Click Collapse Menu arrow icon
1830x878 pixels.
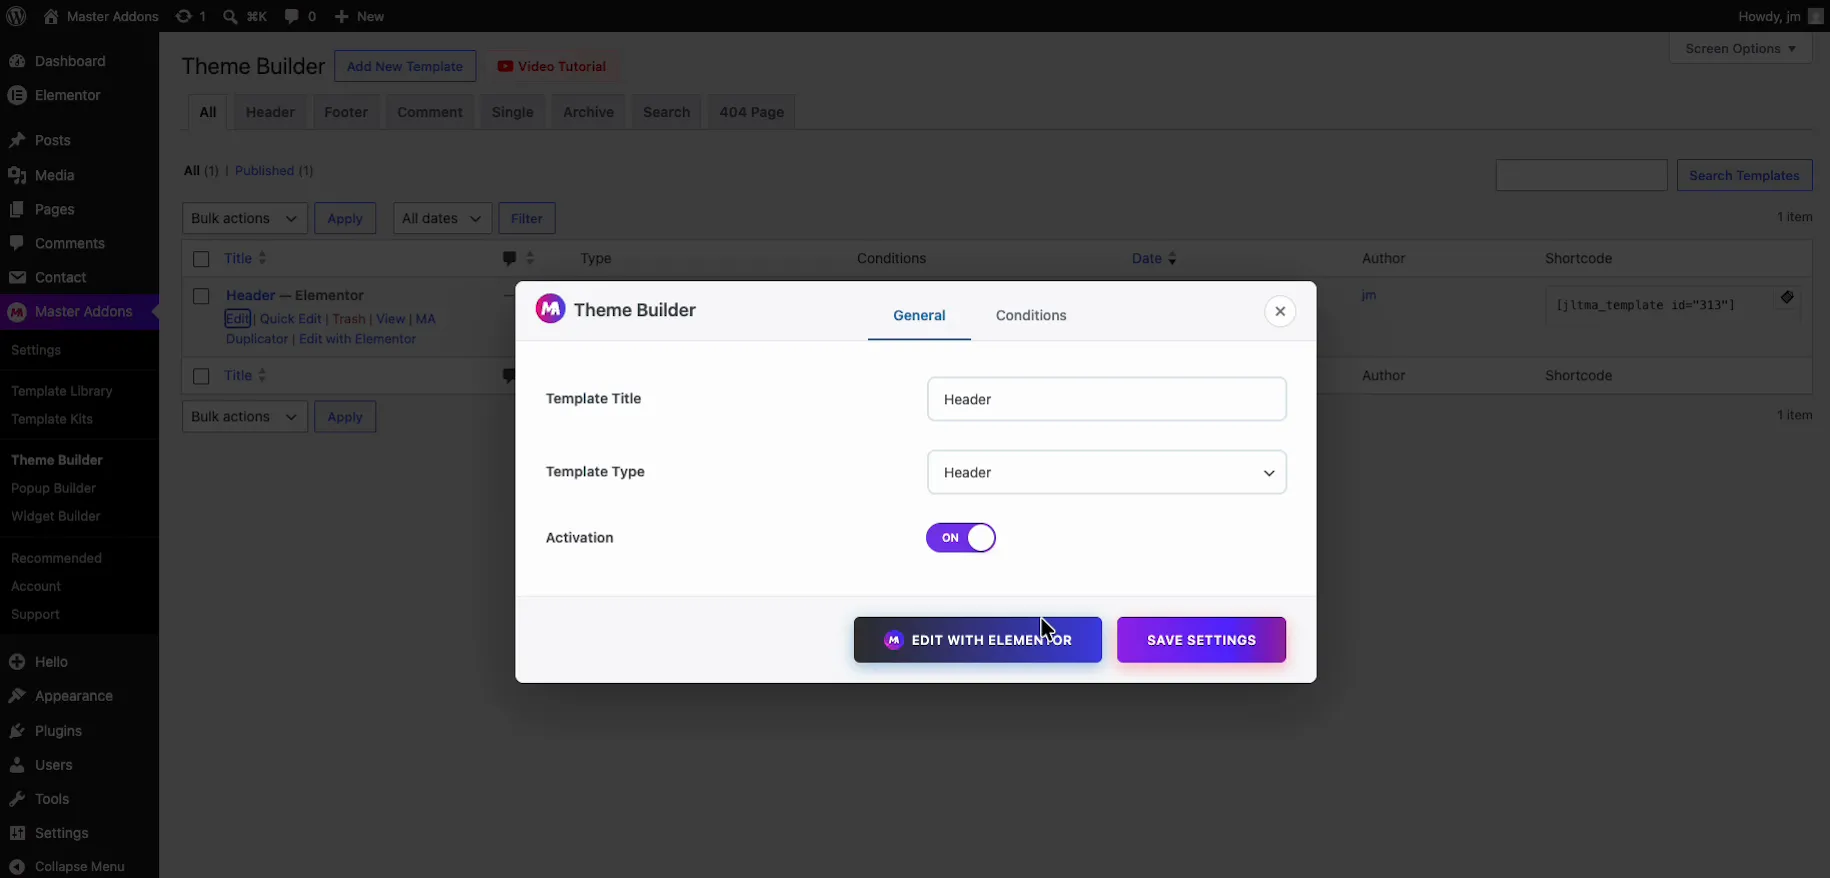click(17, 867)
